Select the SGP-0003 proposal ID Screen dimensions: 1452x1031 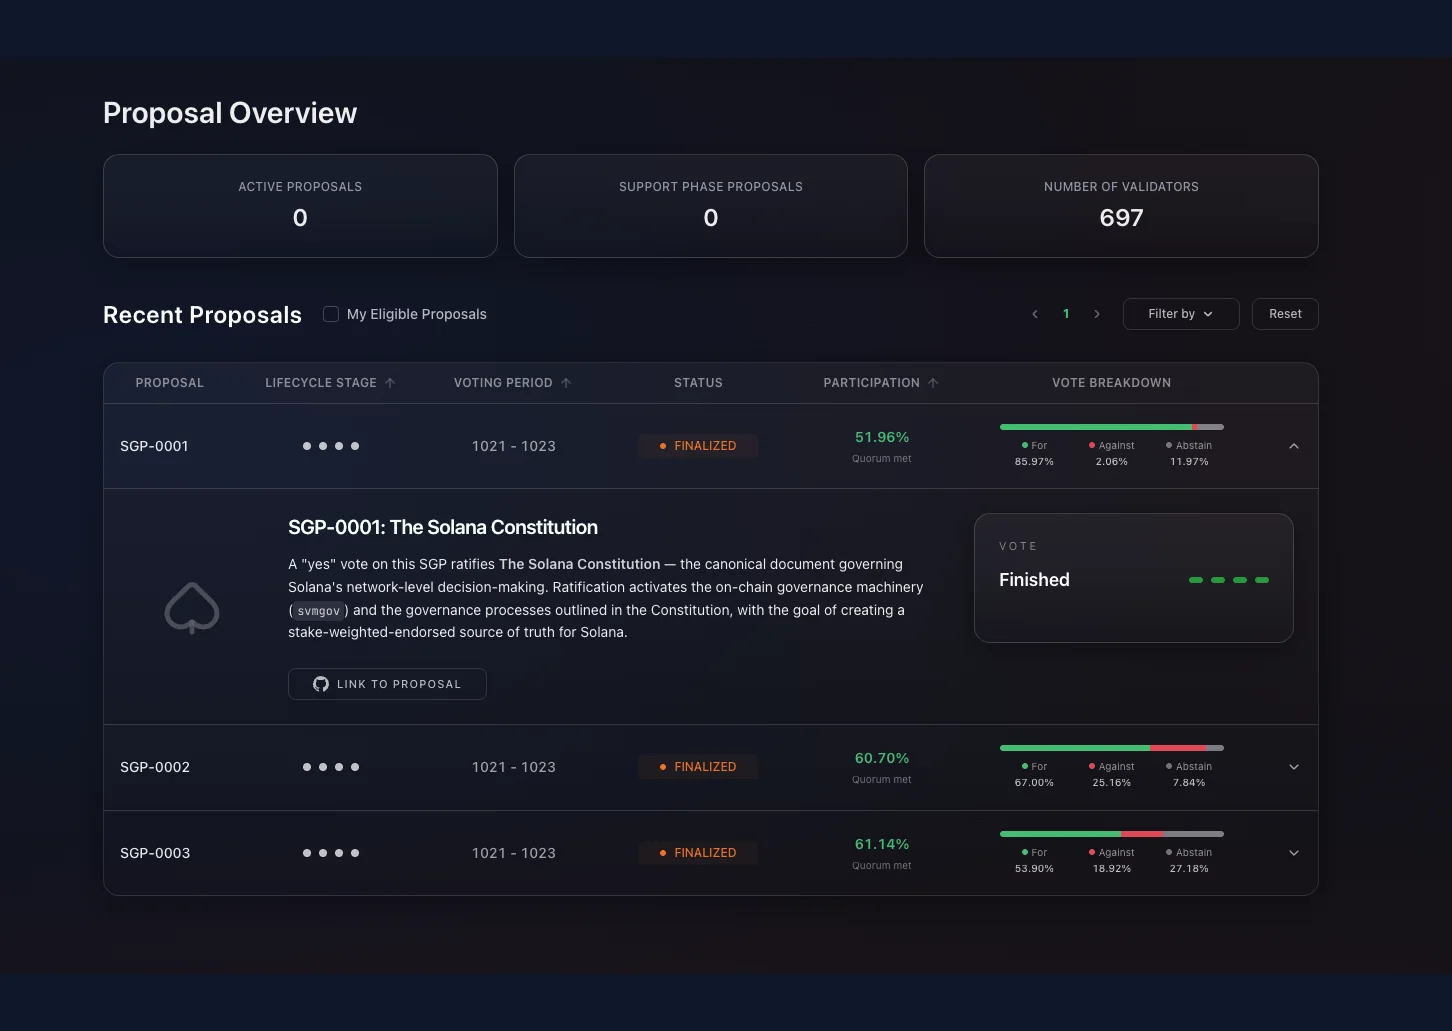click(x=155, y=853)
